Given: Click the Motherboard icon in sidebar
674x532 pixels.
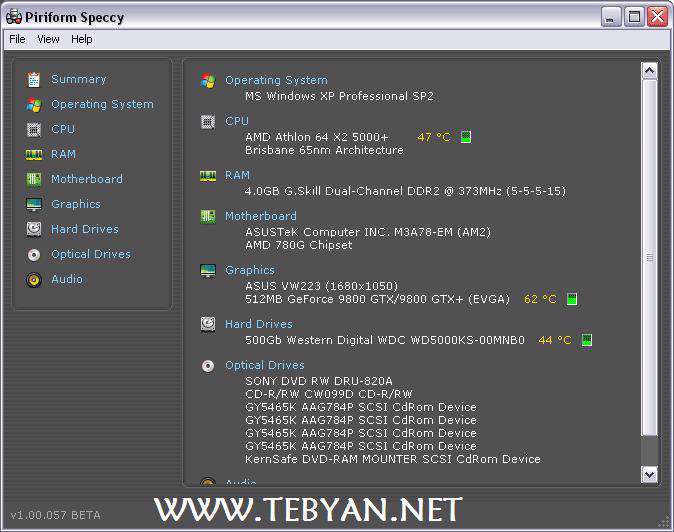Looking at the screenshot, I should (x=34, y=179).
